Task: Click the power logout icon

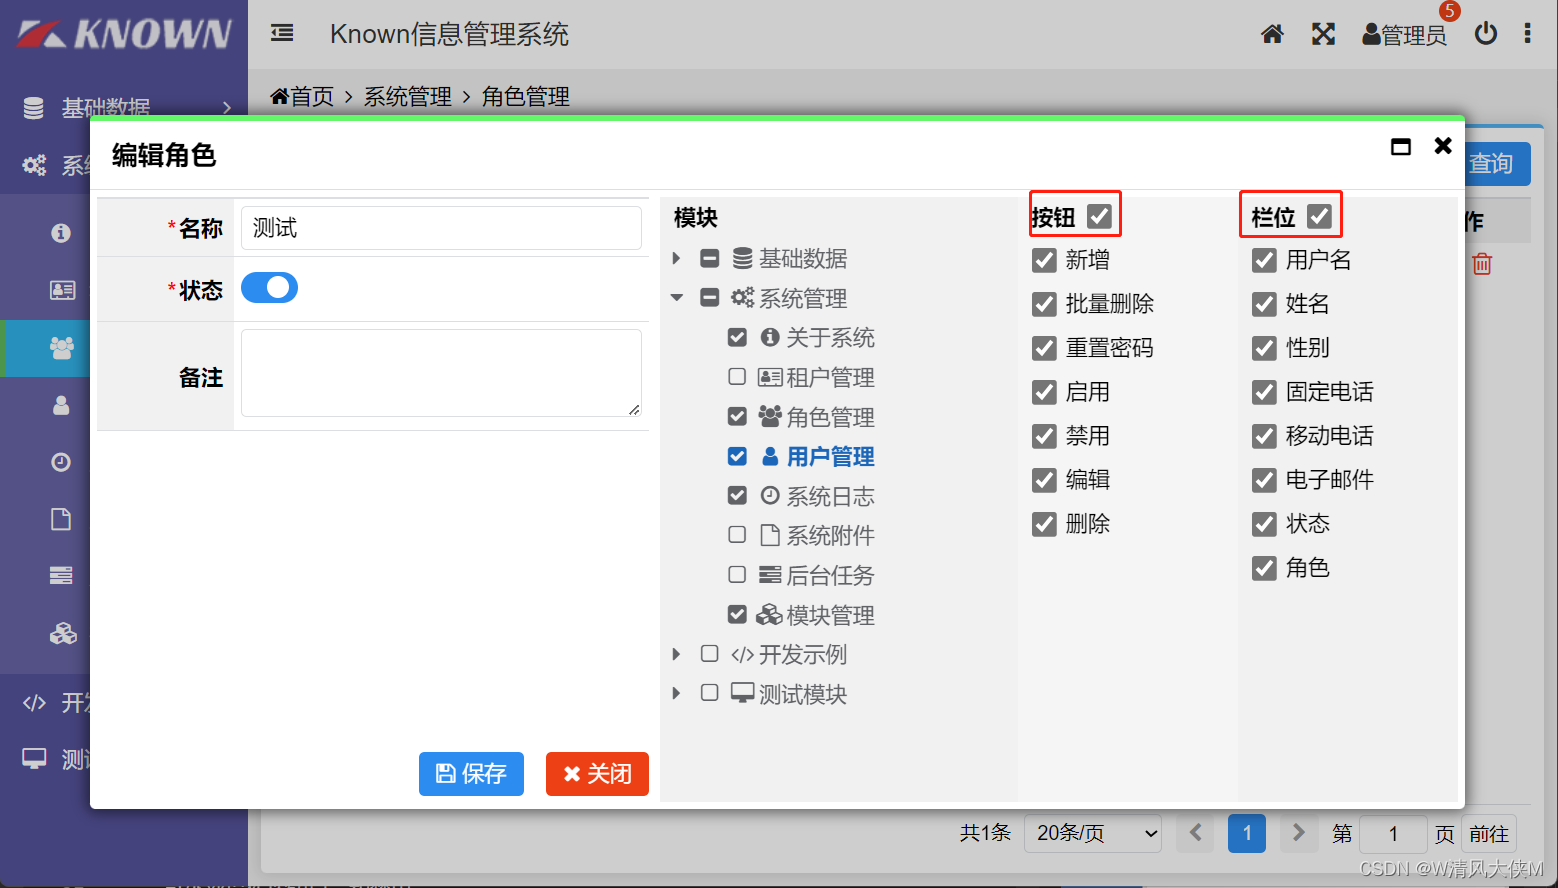Action: [1486, 34]
